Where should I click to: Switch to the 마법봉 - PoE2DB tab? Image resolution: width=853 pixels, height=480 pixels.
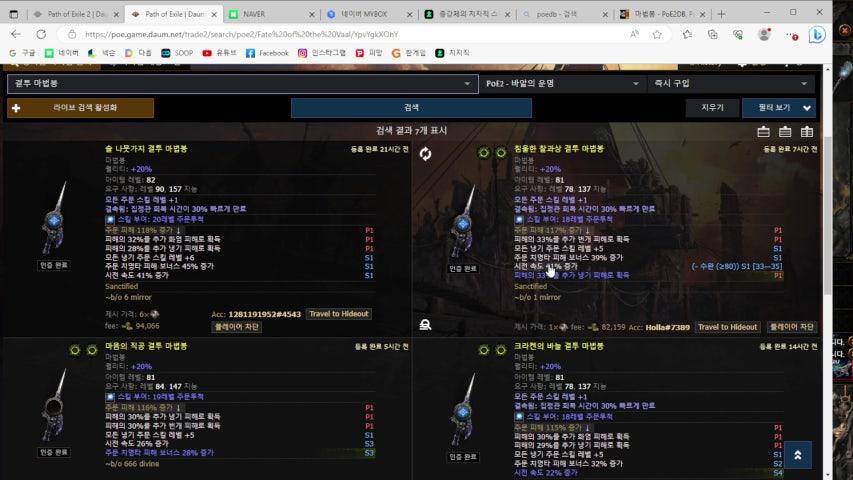pyautogui.click(x=662, y=14)
